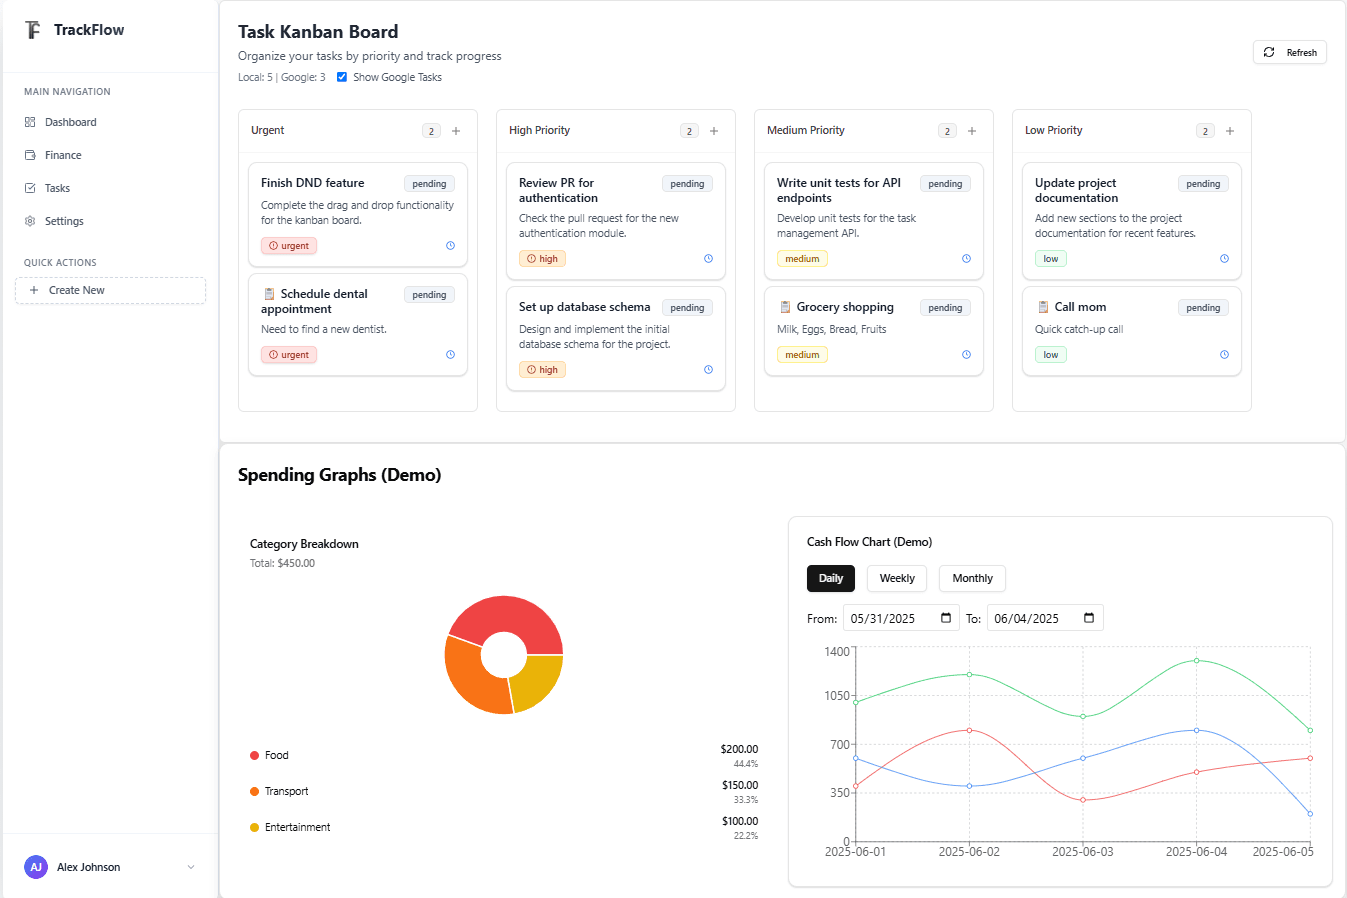Add task using High Priority plus icon
This screenshot has width=1347, height=898.
pyautogui.click(x=714, y=131)
